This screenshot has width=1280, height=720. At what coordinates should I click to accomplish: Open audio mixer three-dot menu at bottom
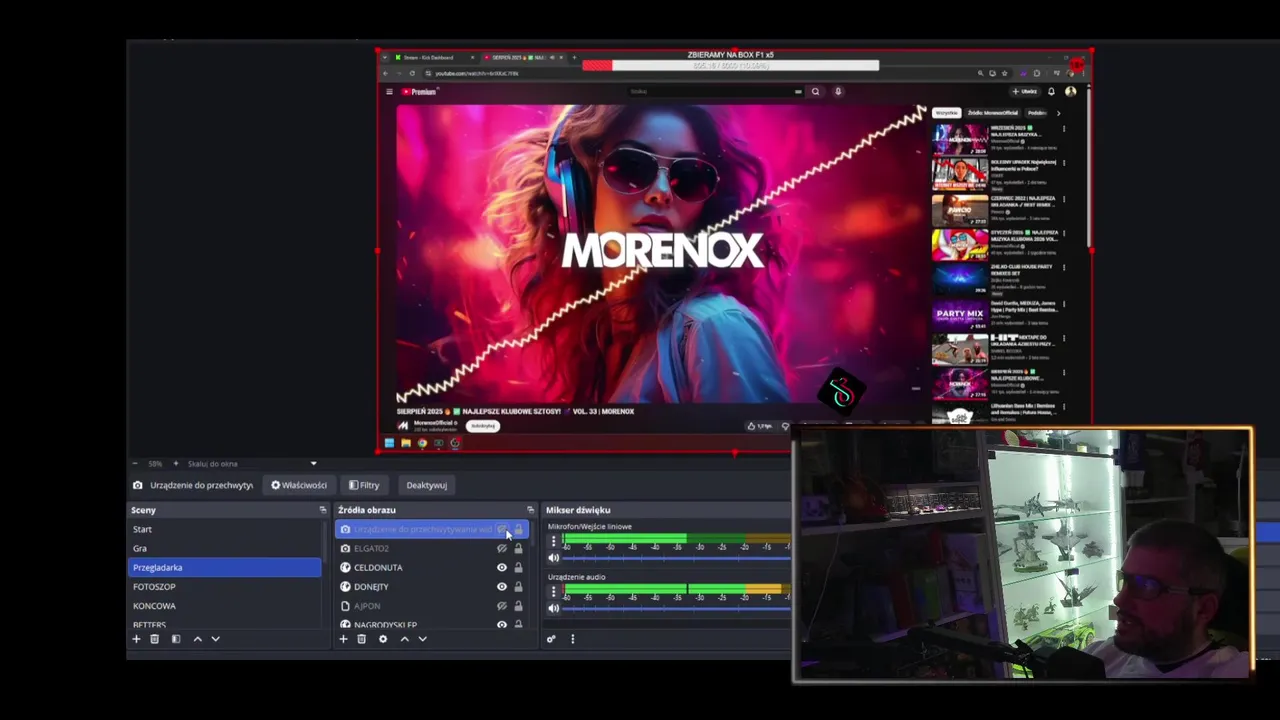[x=573, y=639]
